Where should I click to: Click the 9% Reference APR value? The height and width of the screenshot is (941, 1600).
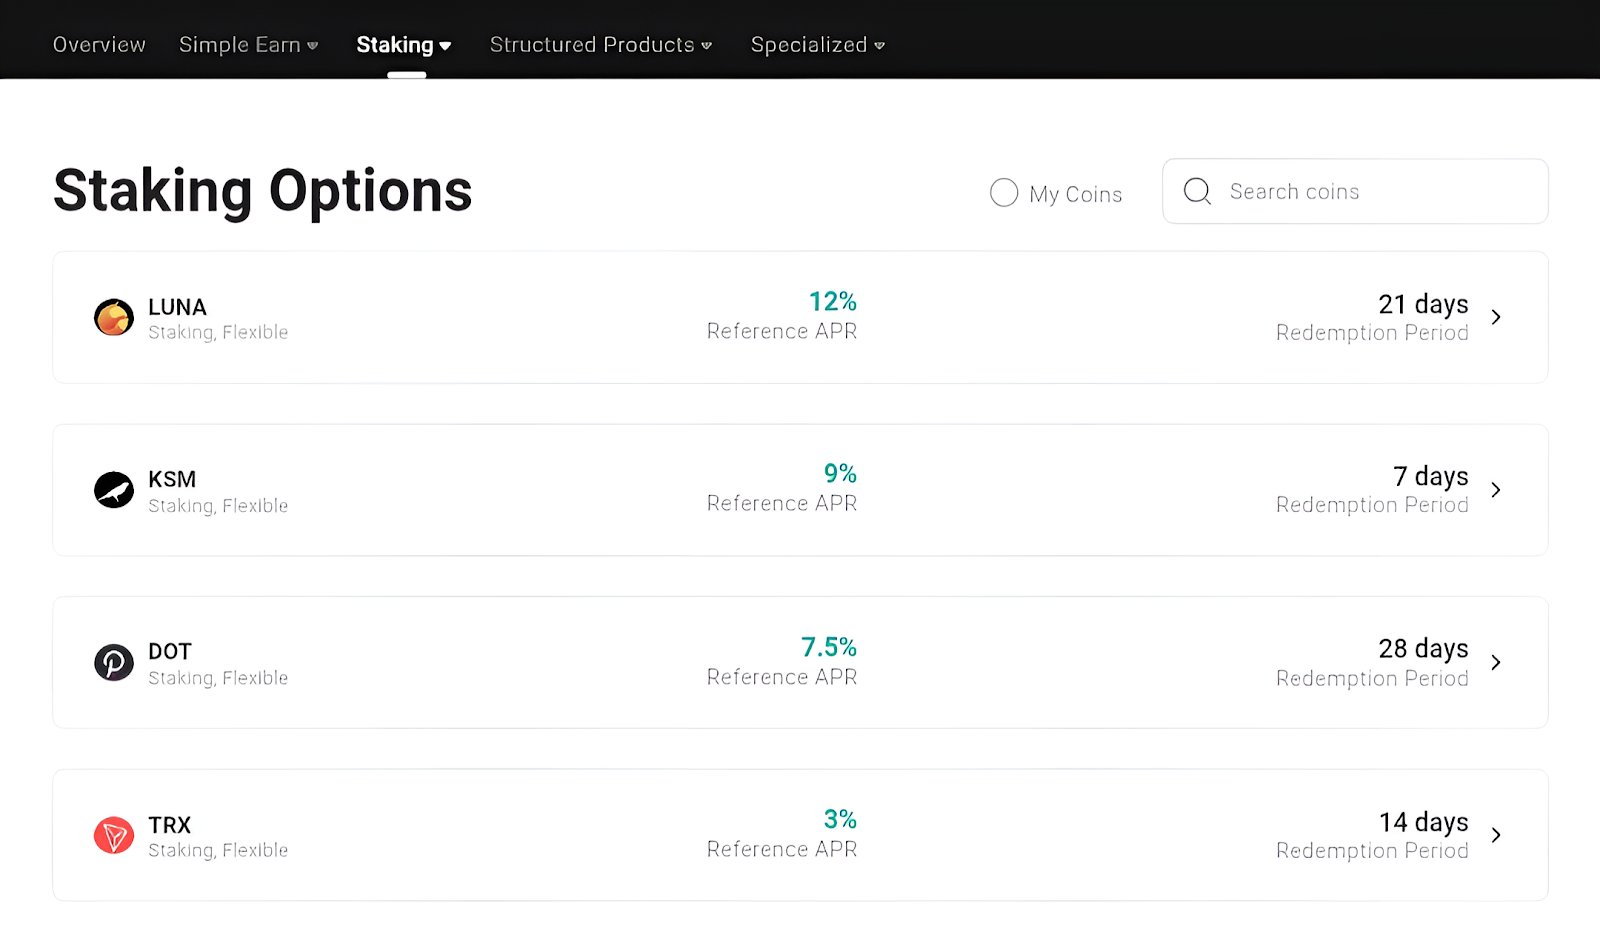point(840,473)
